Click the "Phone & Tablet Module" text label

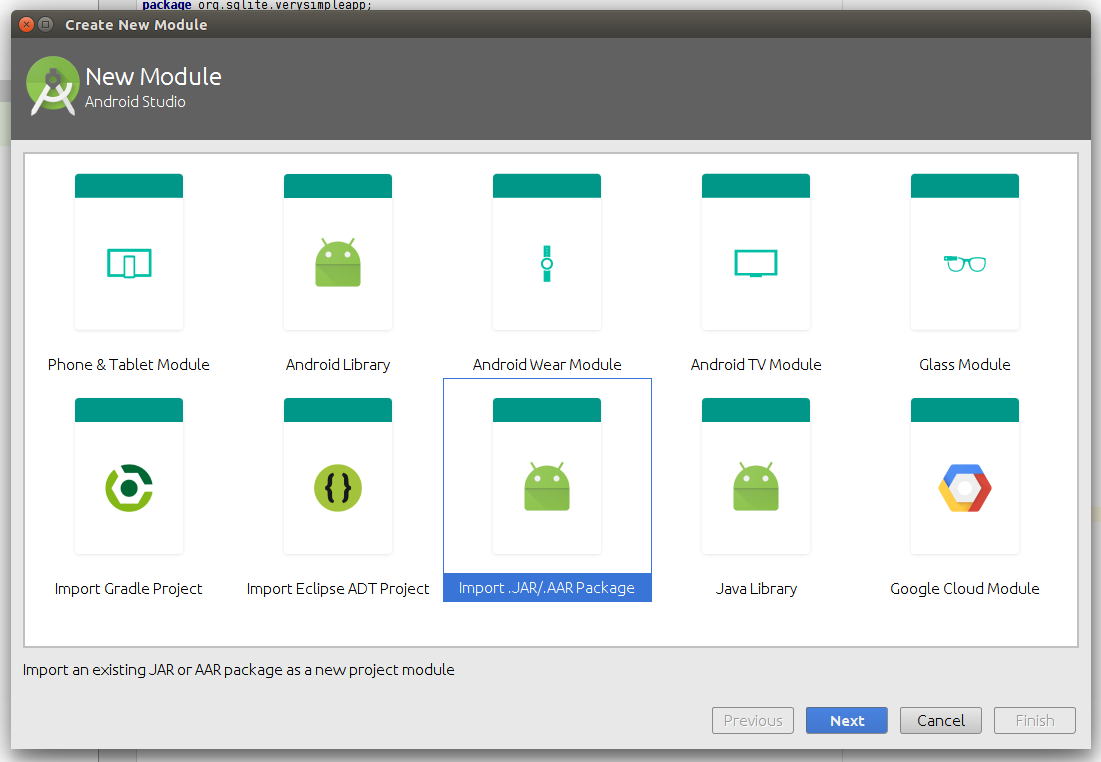pyautogui.click(x=128, y=365)
